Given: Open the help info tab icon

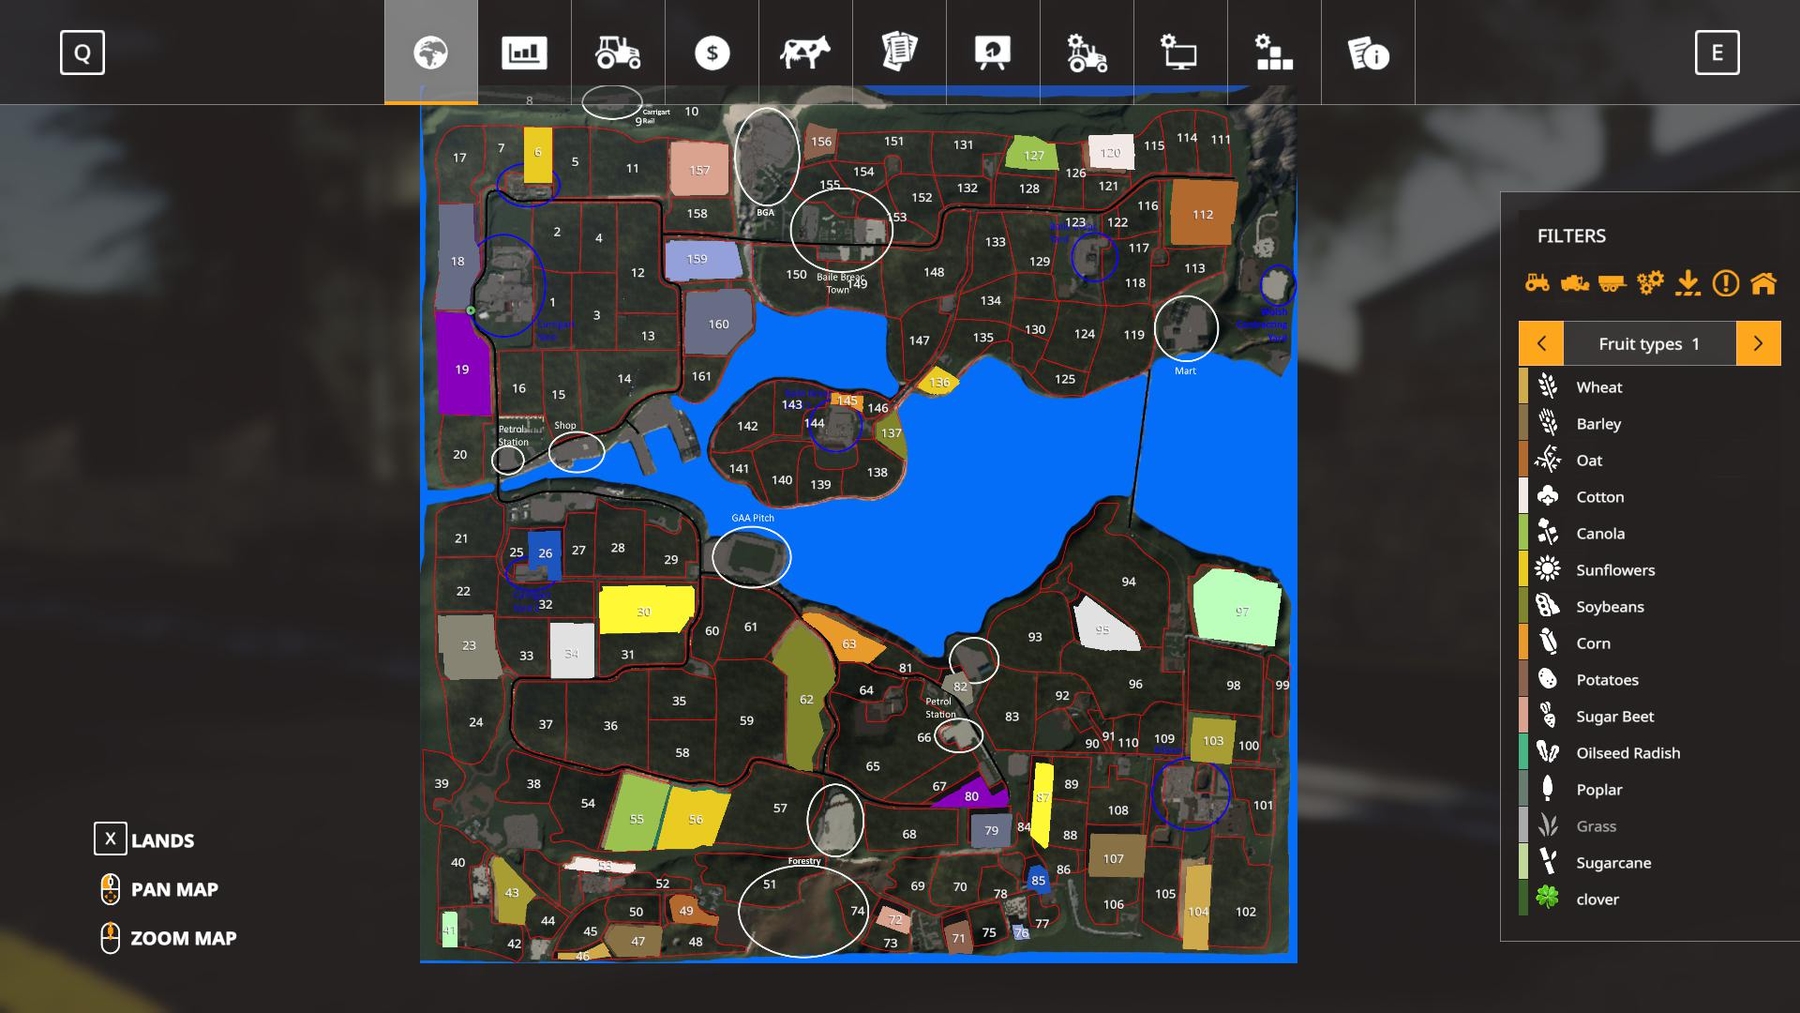Looking at the screenshot, I should click(1368, 53).
